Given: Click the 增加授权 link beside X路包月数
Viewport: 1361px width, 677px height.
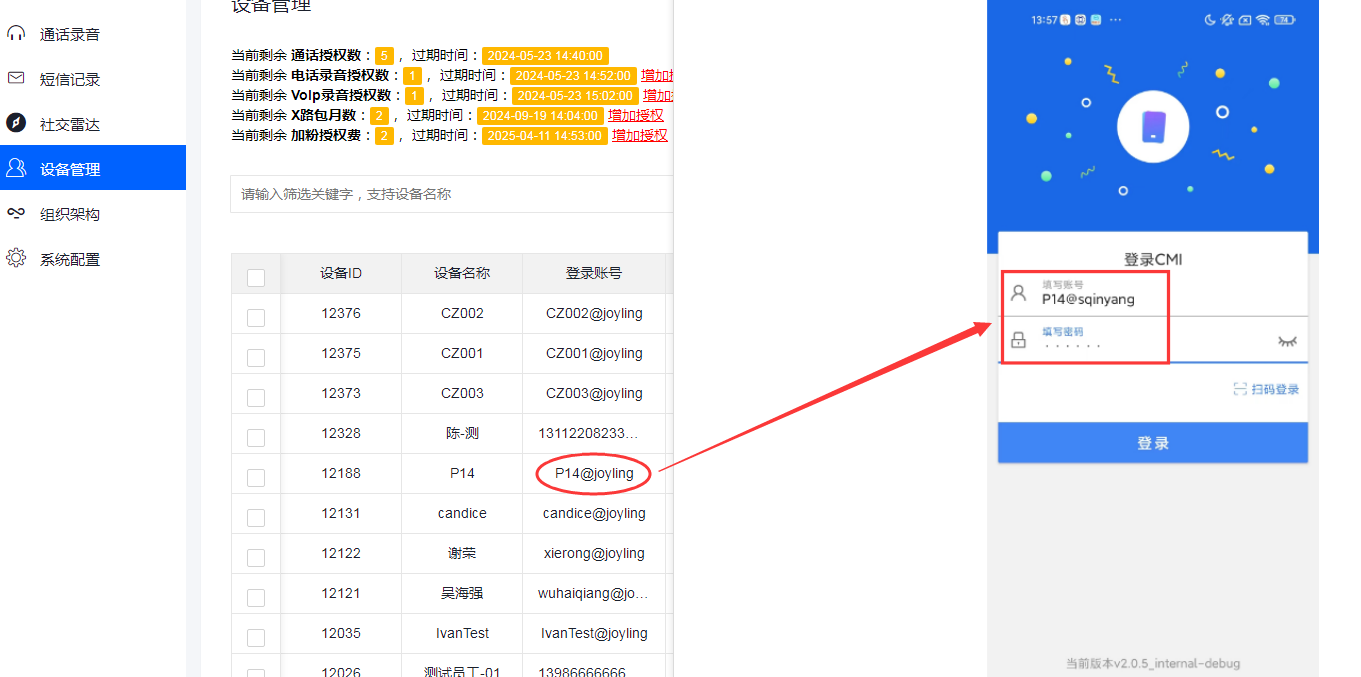Looking at the screenshot, I should (636, 115).
